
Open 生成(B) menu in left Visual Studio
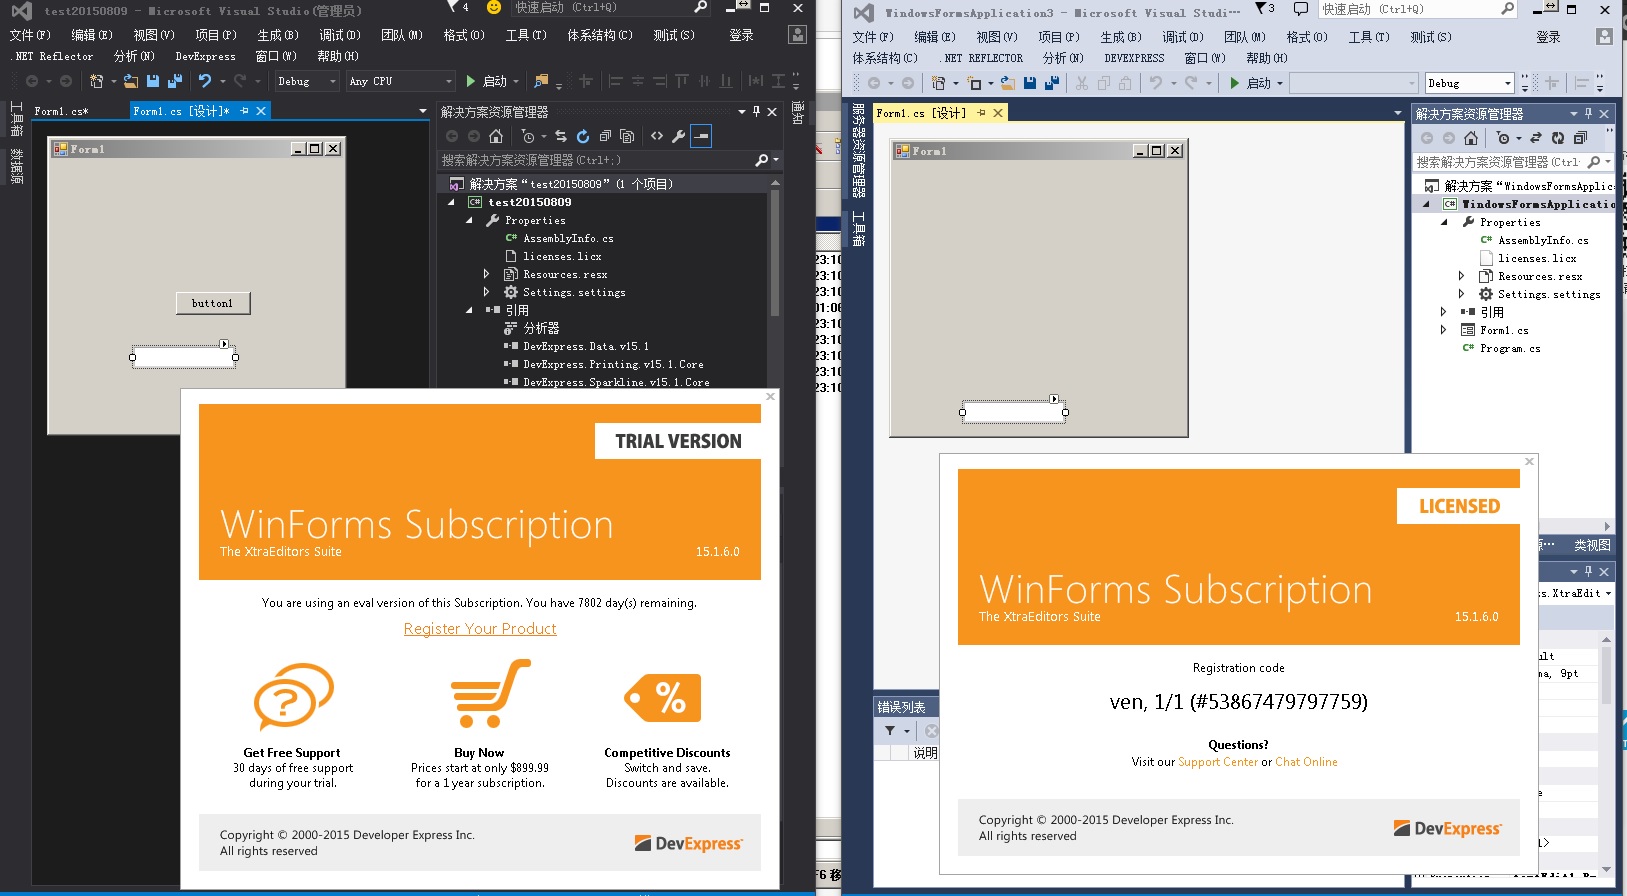[x=278, y=35]
